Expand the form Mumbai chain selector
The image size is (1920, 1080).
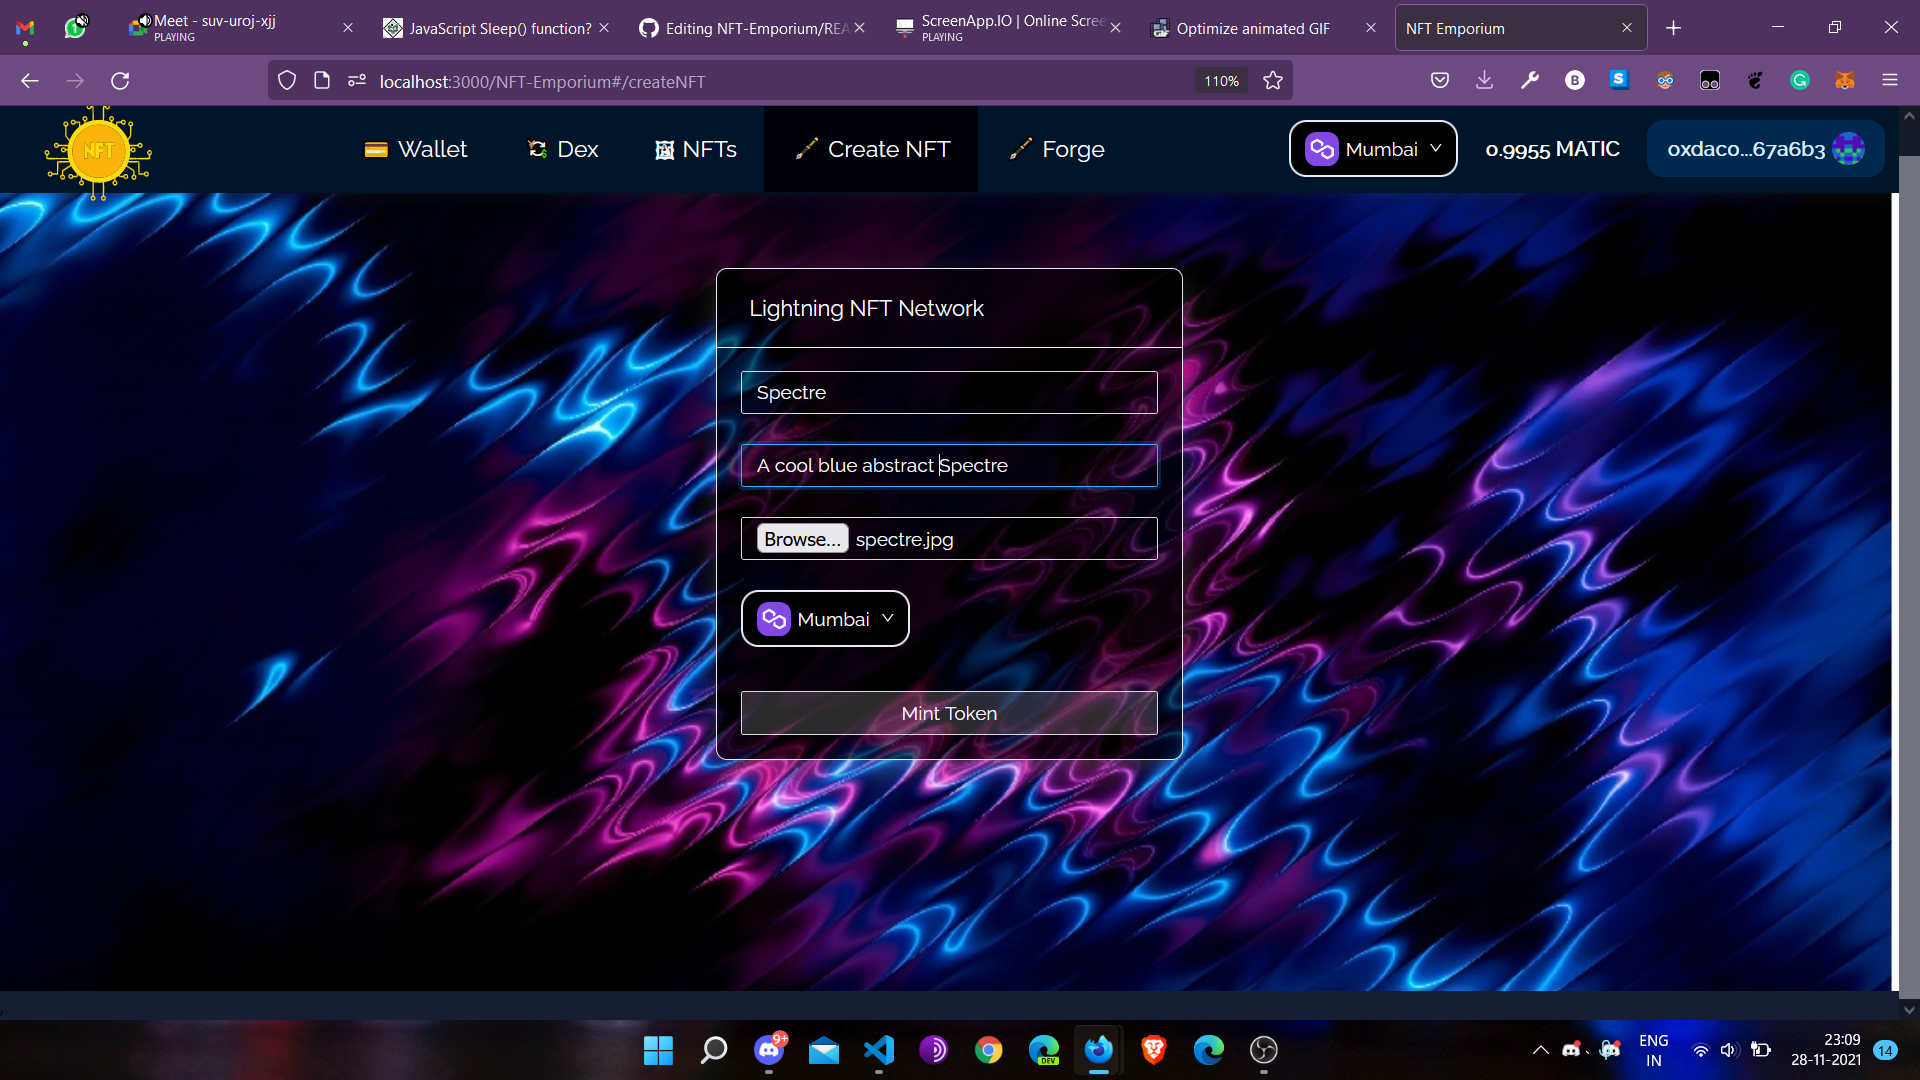click(825, 619)
